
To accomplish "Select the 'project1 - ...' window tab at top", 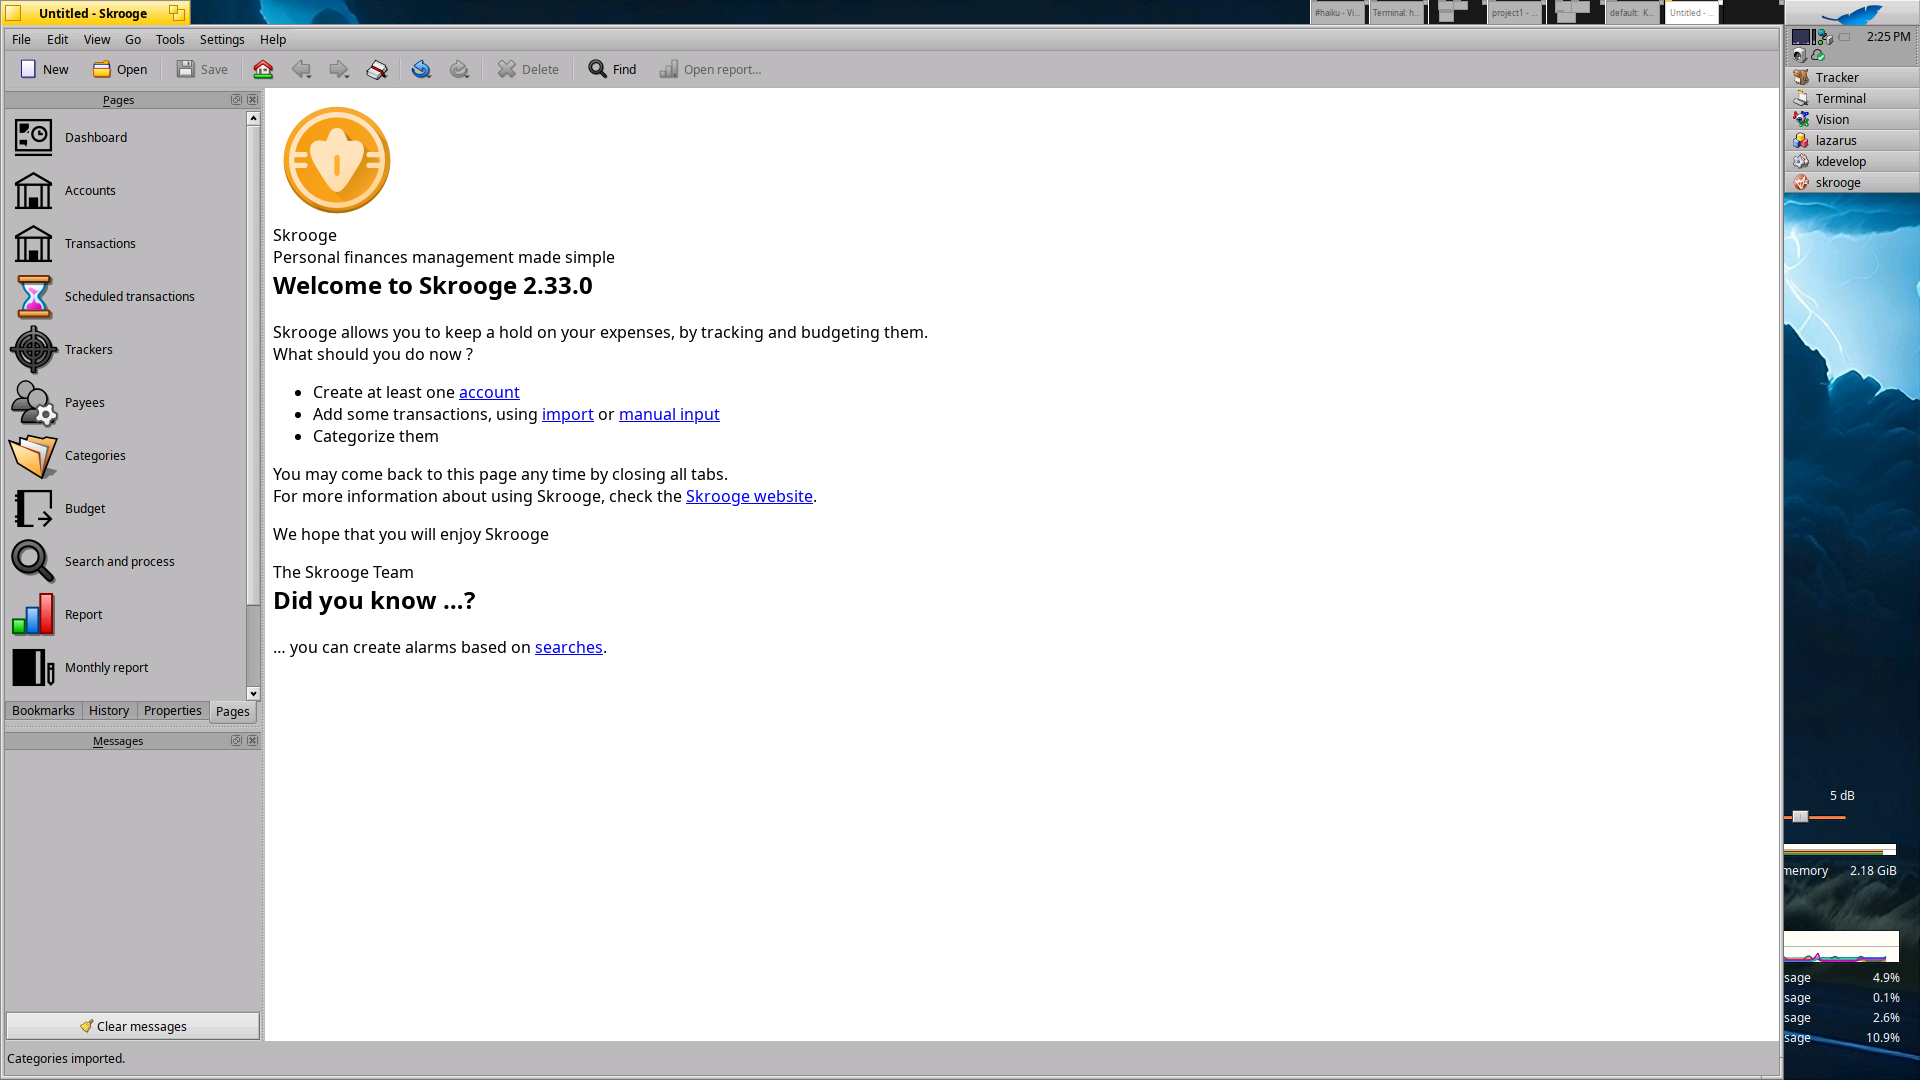I will point(1515,13).
